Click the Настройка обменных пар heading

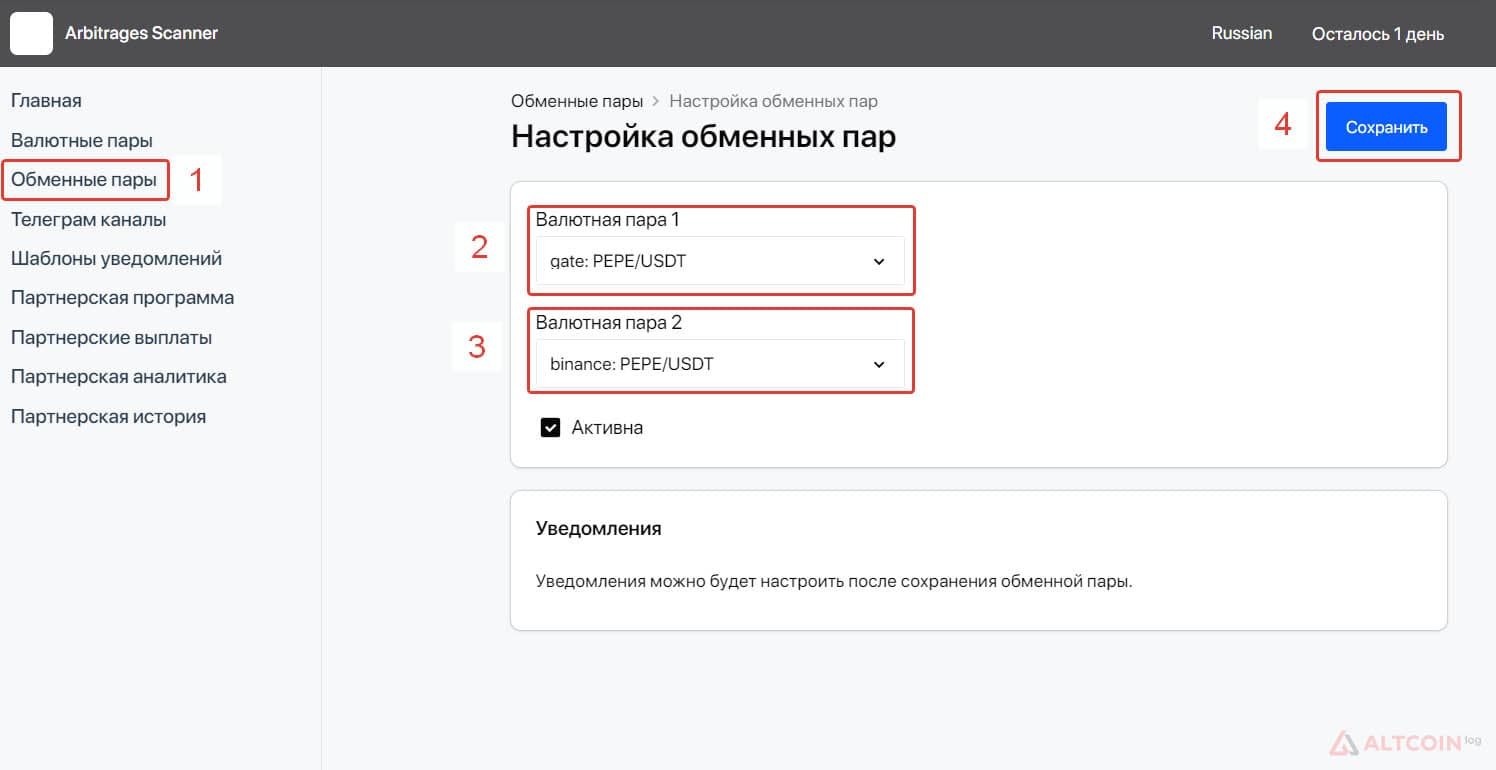point(703,137)
